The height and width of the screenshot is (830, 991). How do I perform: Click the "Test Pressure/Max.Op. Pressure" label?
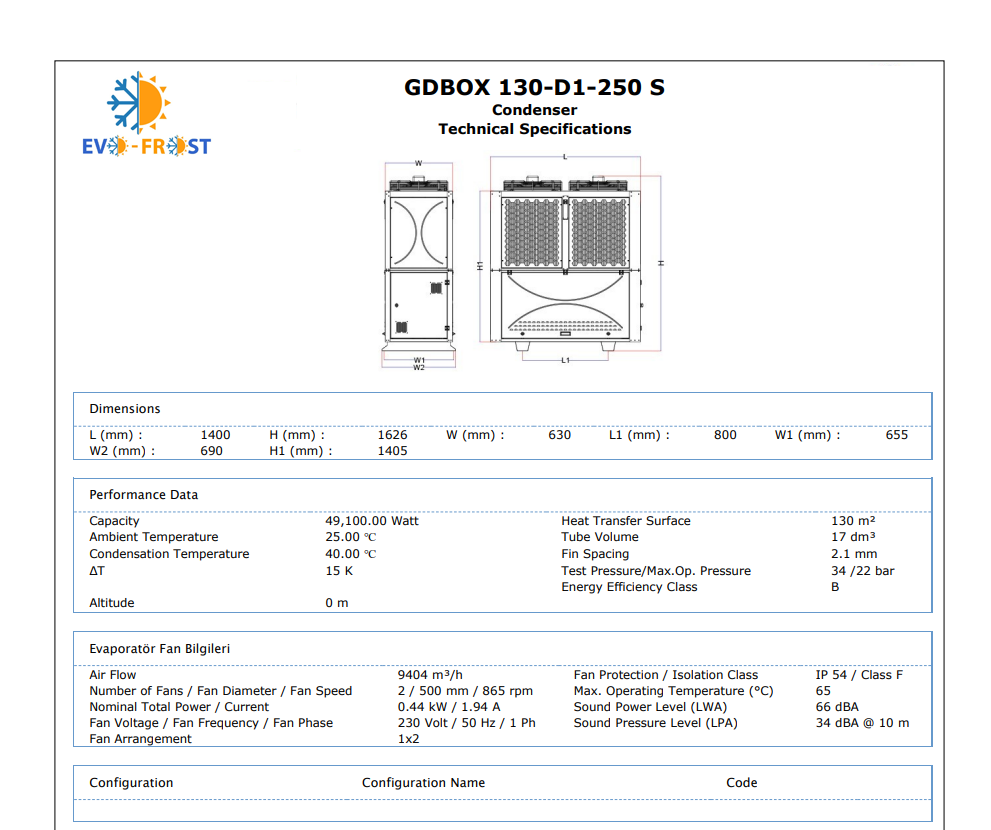point(656,571)
